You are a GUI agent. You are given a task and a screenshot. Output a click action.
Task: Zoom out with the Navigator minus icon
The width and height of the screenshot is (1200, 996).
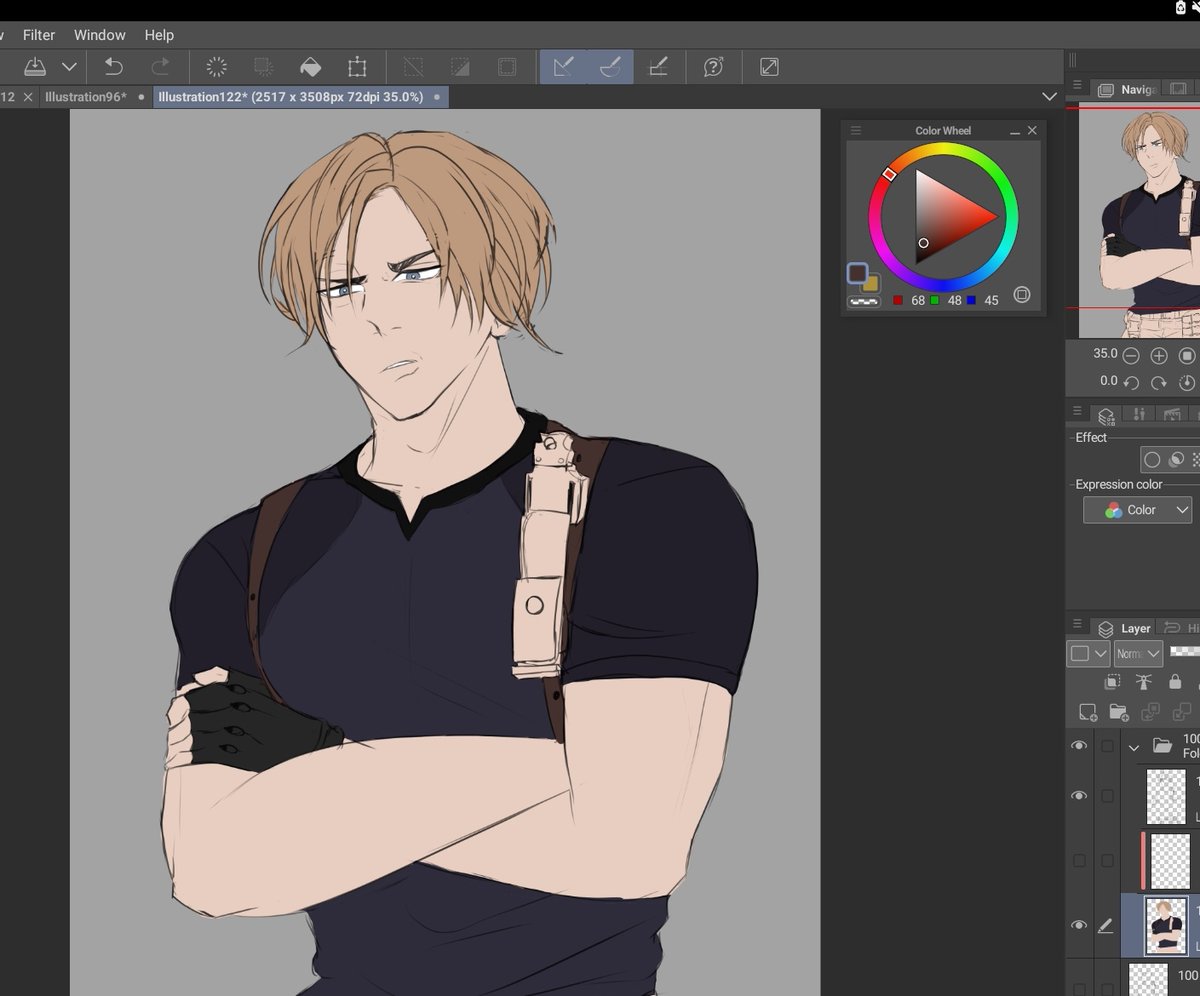(1131, 356)
